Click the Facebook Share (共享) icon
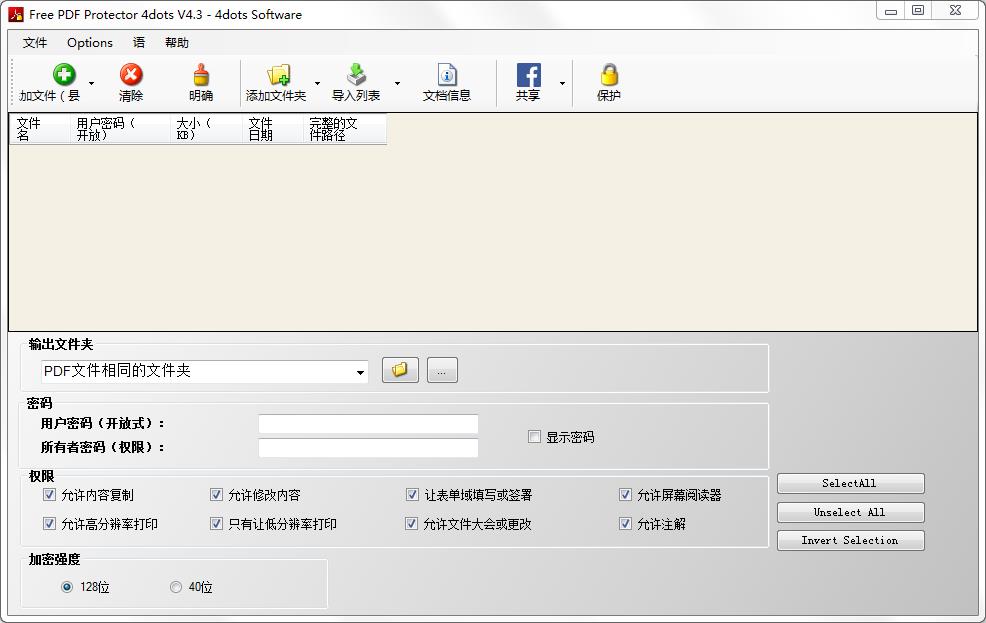Image resolution: width=986 pixels, height=623 pixels. point(528,75)
